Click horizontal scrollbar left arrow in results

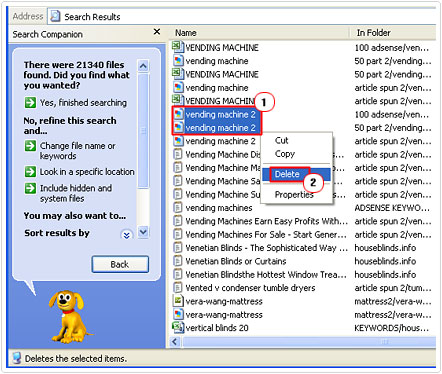click(174, 341)
